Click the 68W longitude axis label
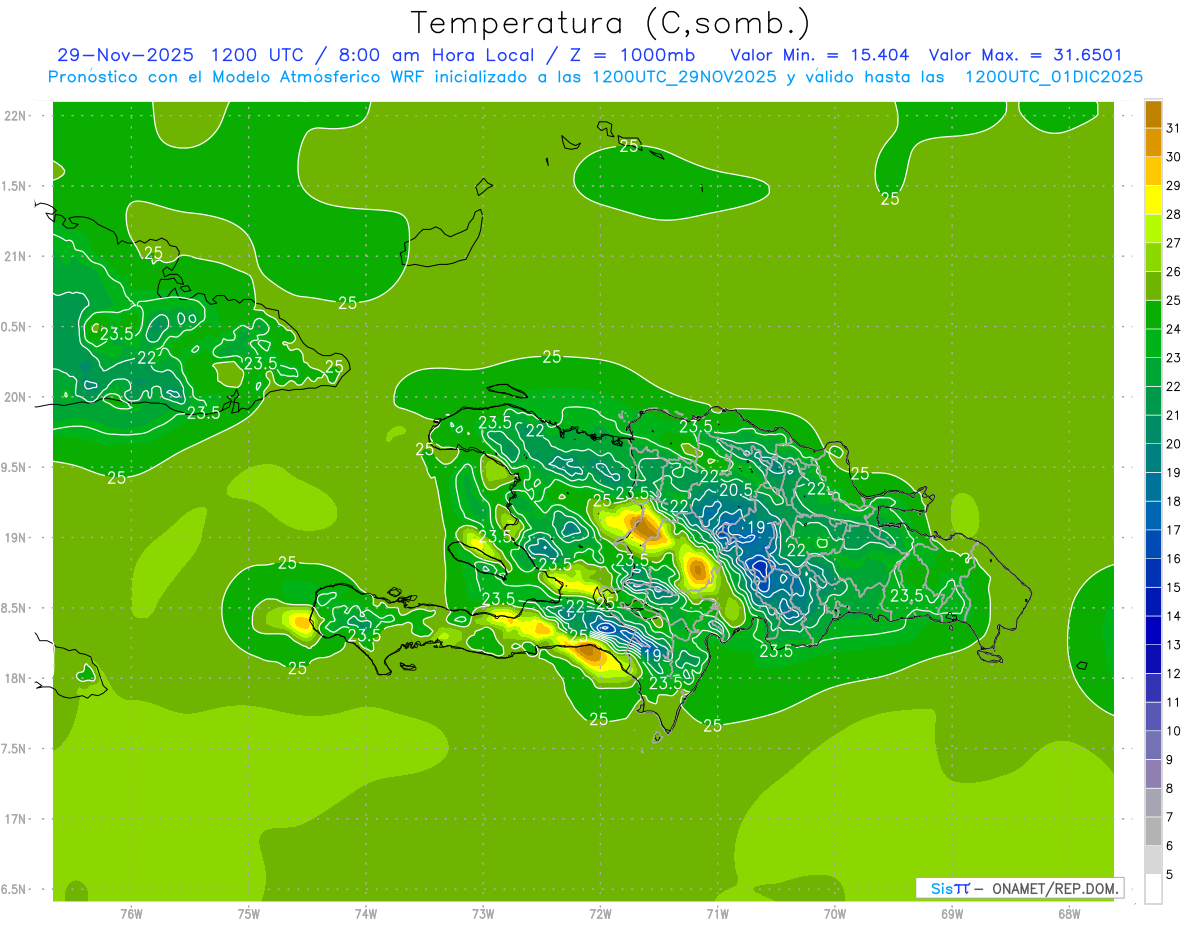This screenshot has height=927, width=1200. (1069, 914)
